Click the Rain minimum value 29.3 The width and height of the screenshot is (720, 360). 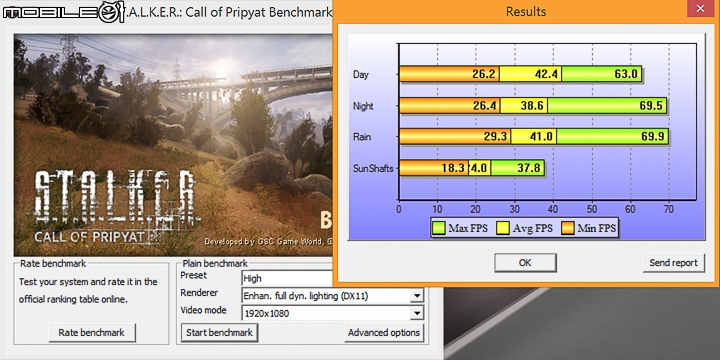click(496, 137)
